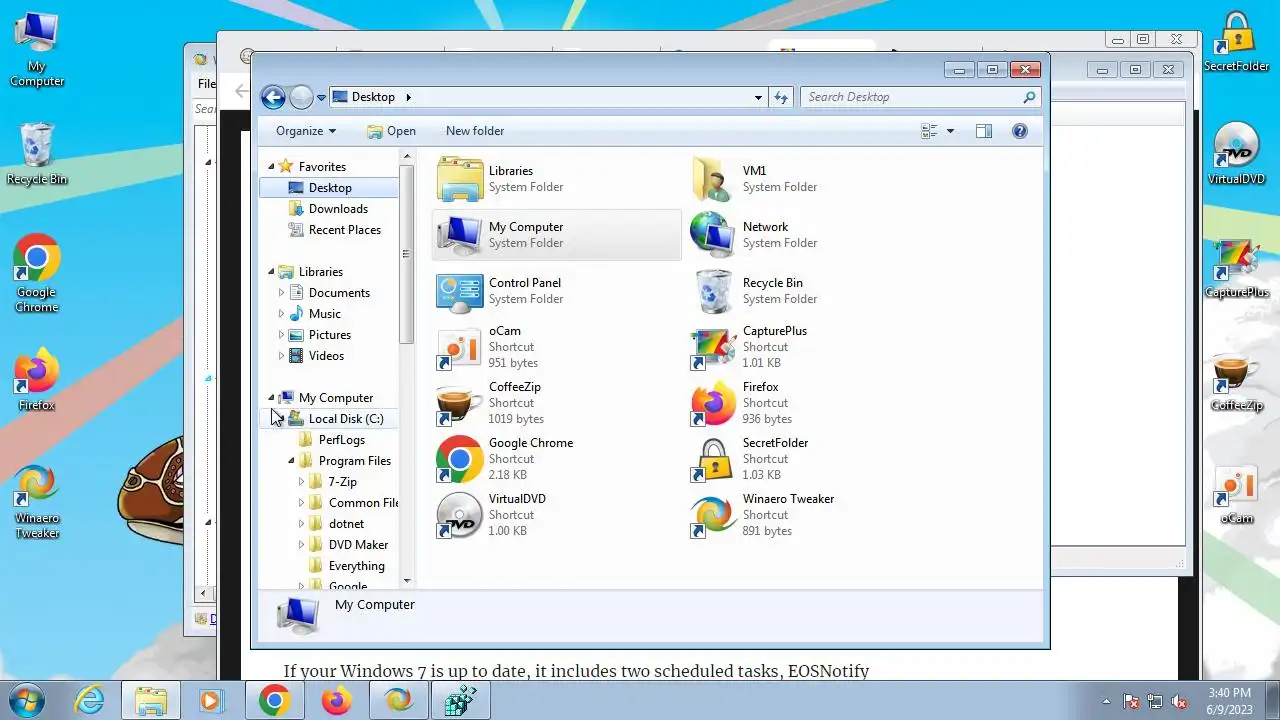Open the view options dropdown arrow

(950, 131)
